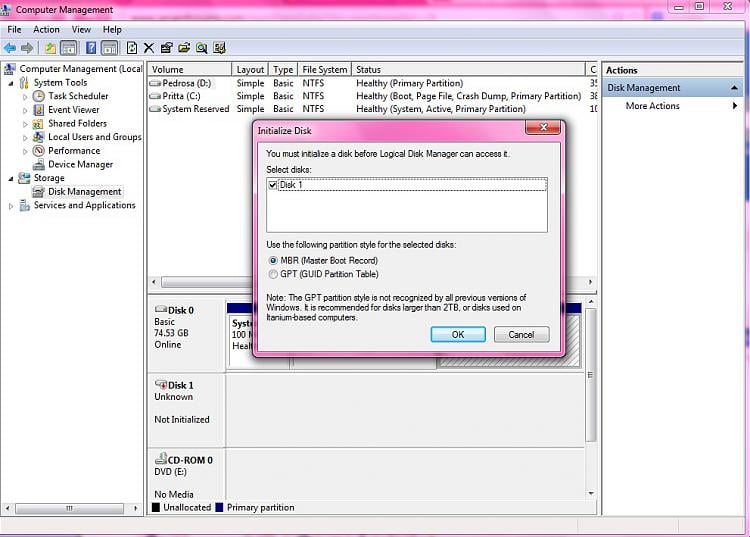Select MBR (Master Boot Record) radio button

273,261
